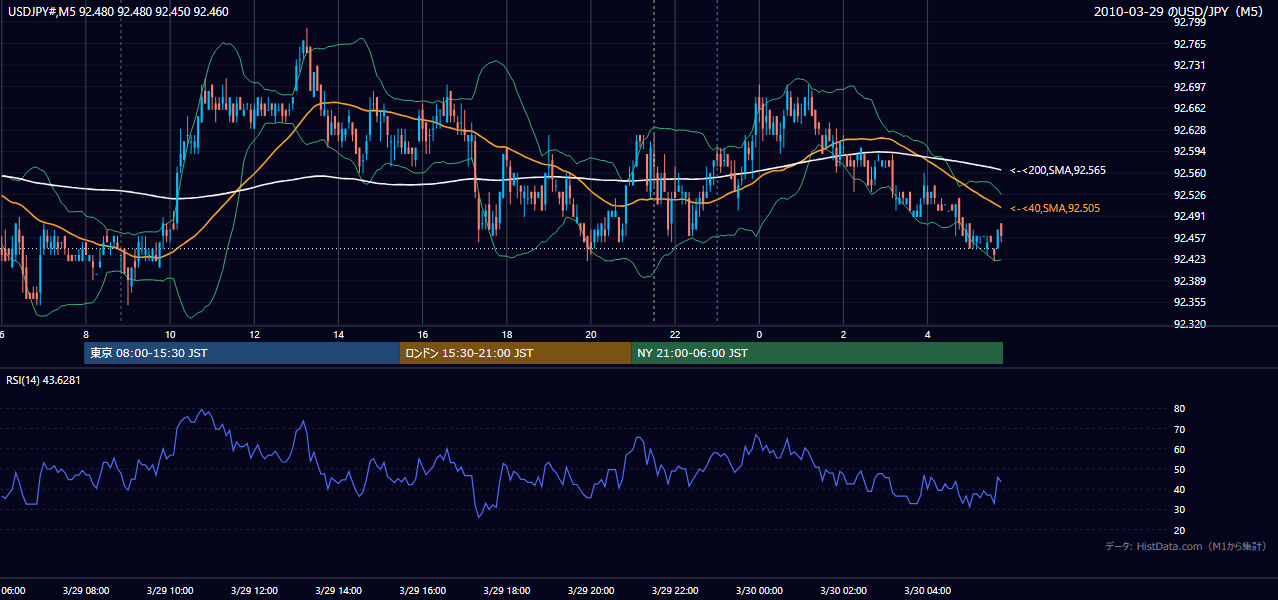1278x600 pixels.
Task: Click hour label 10 under the price chart
Action: [x=170, y=334]
